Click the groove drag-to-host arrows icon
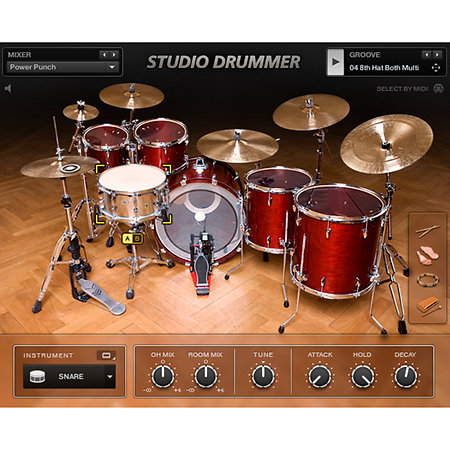450x450 pixels. 436,68
